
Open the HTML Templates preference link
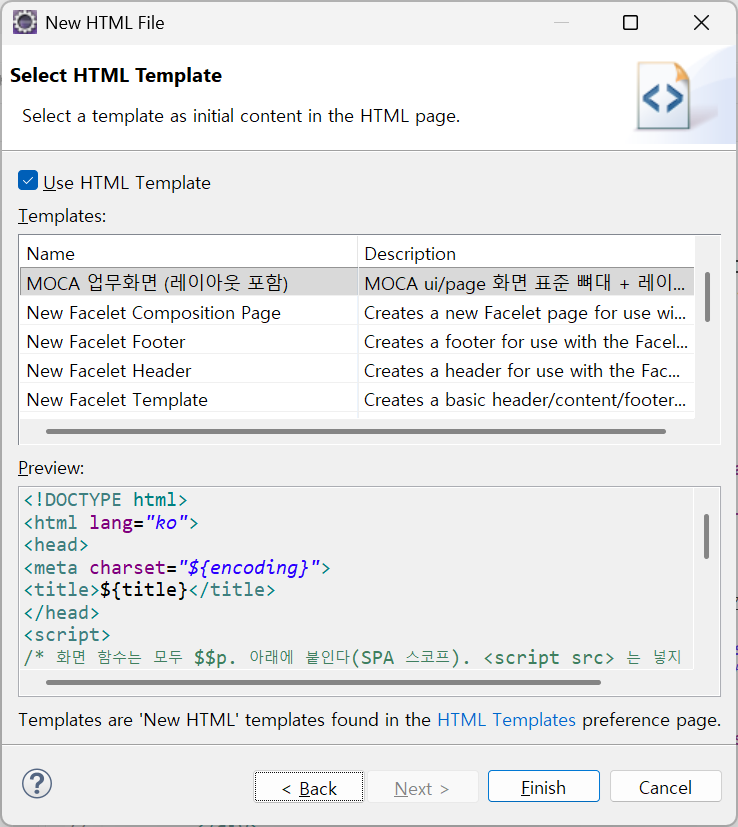click(x=506, y=719)
